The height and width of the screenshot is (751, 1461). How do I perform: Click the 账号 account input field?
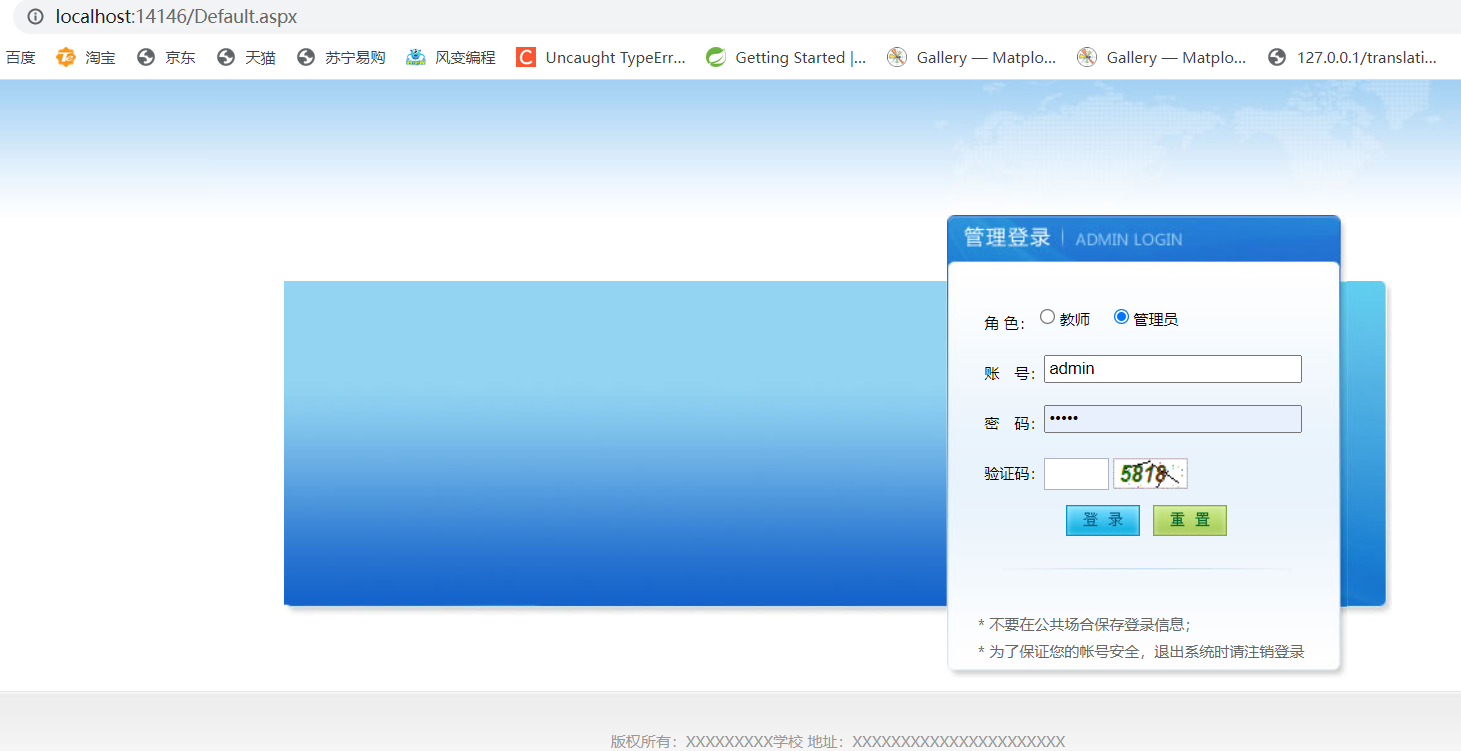1171,368
